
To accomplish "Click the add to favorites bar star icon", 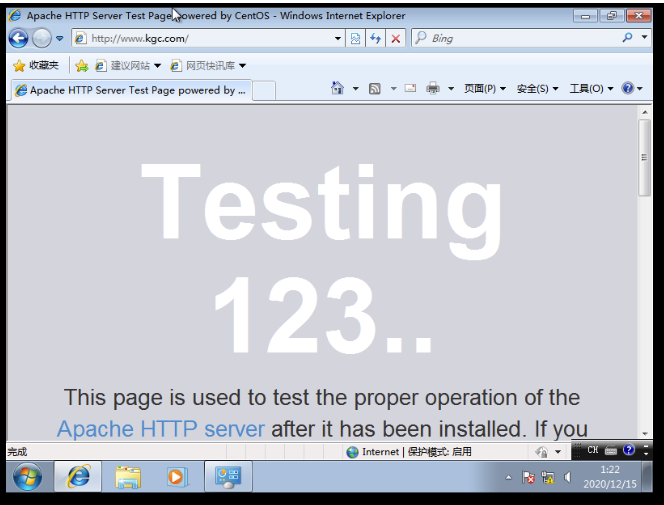I will pyautogui.click(x=81, y=66).
